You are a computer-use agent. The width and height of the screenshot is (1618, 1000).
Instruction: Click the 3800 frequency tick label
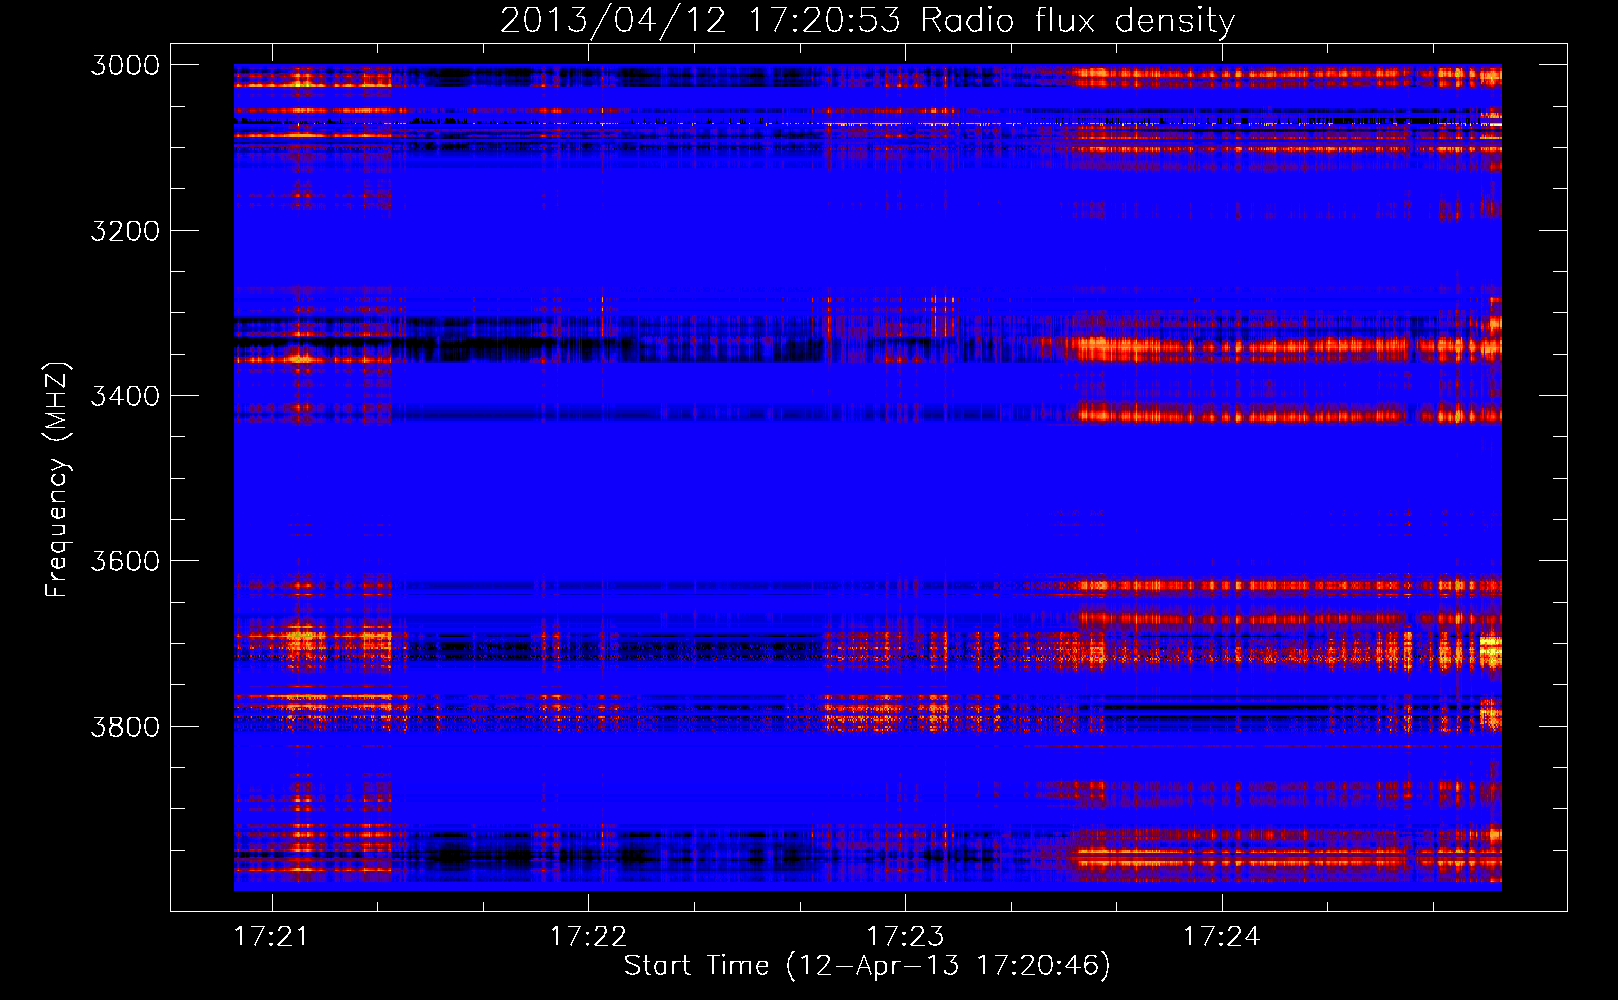pyautogui.click(x=125, y=726)
